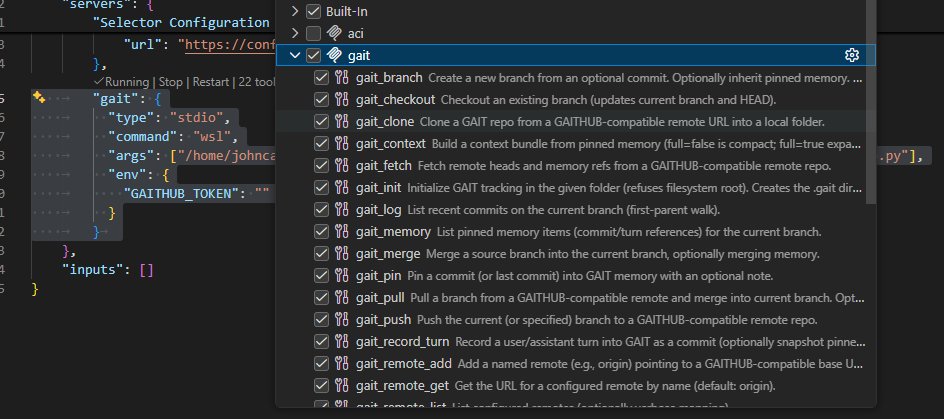Toggle the gait_context checkbox

[x=321, y=144]
